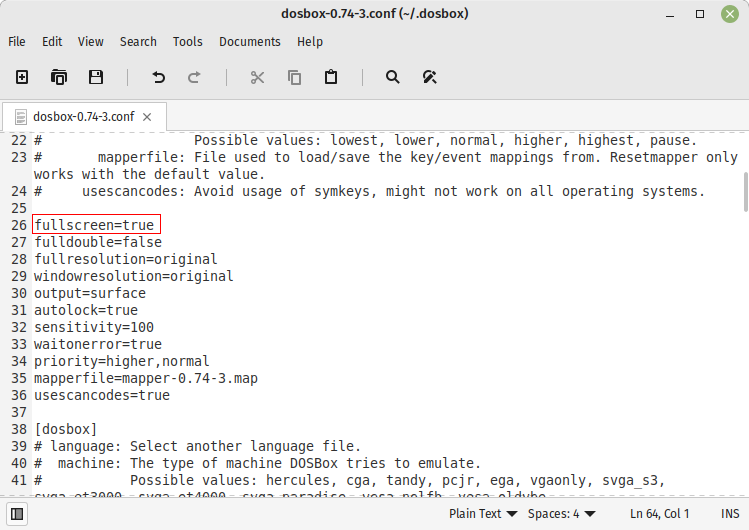Select the dosbox-0.74-3.conf document tab
This screenshot has height=530, width=749.
point(84,117)
